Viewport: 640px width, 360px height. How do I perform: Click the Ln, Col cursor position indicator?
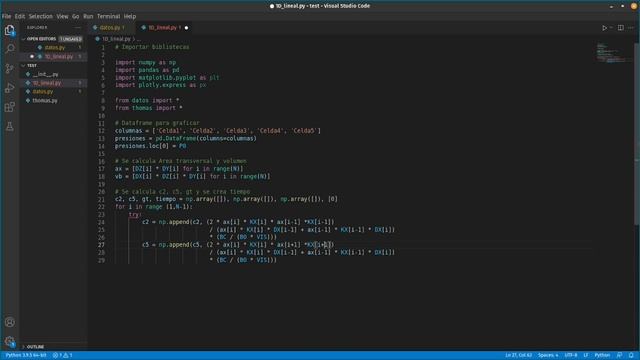[518, 355]
